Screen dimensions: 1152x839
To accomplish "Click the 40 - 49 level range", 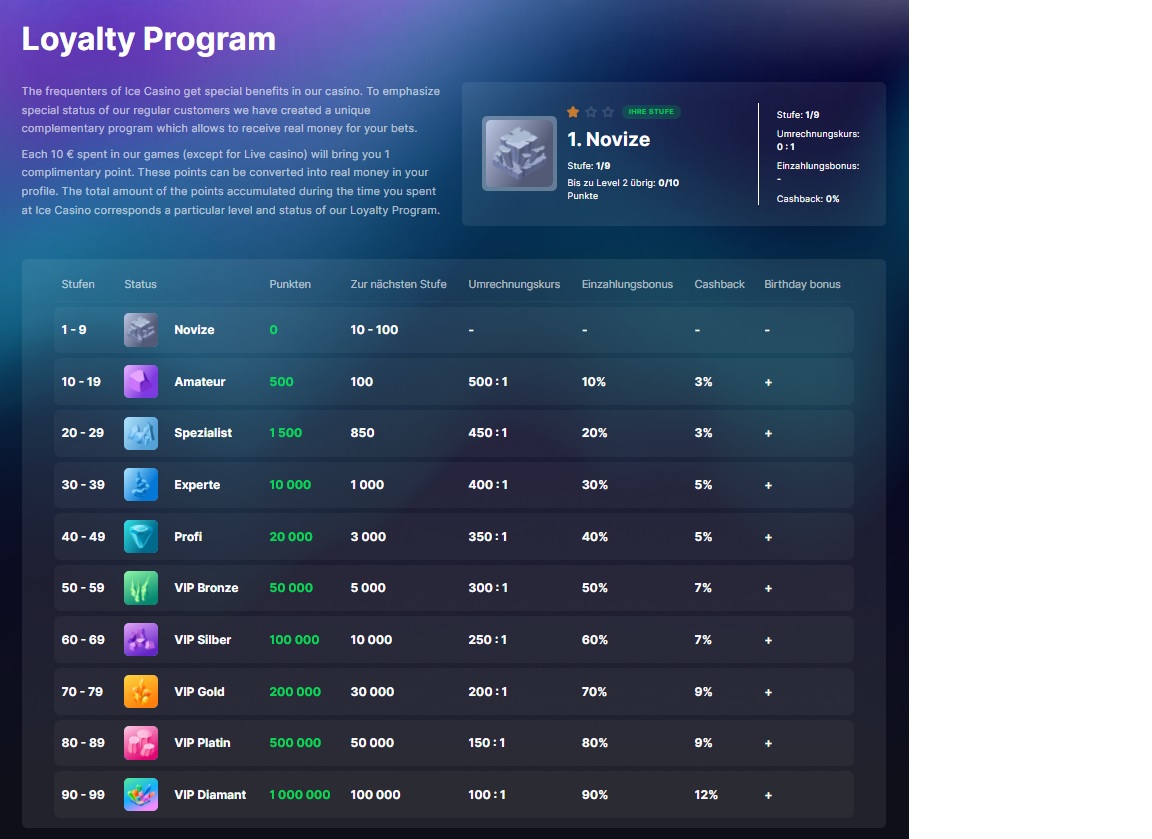I will tap(83, 536).
